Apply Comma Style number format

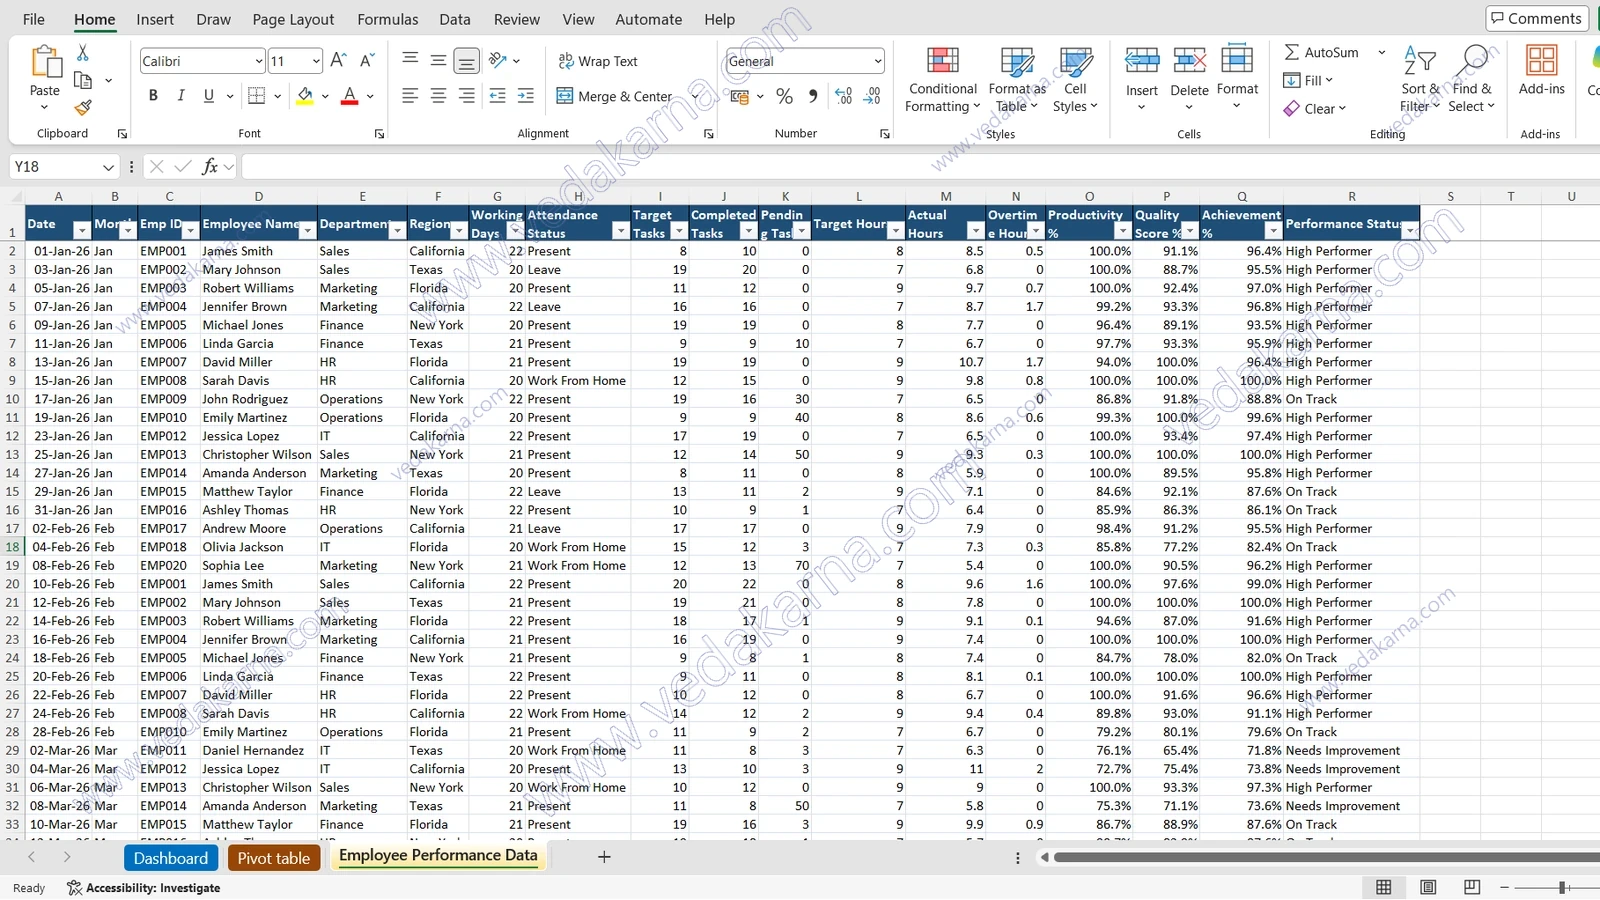pos(813,96)
